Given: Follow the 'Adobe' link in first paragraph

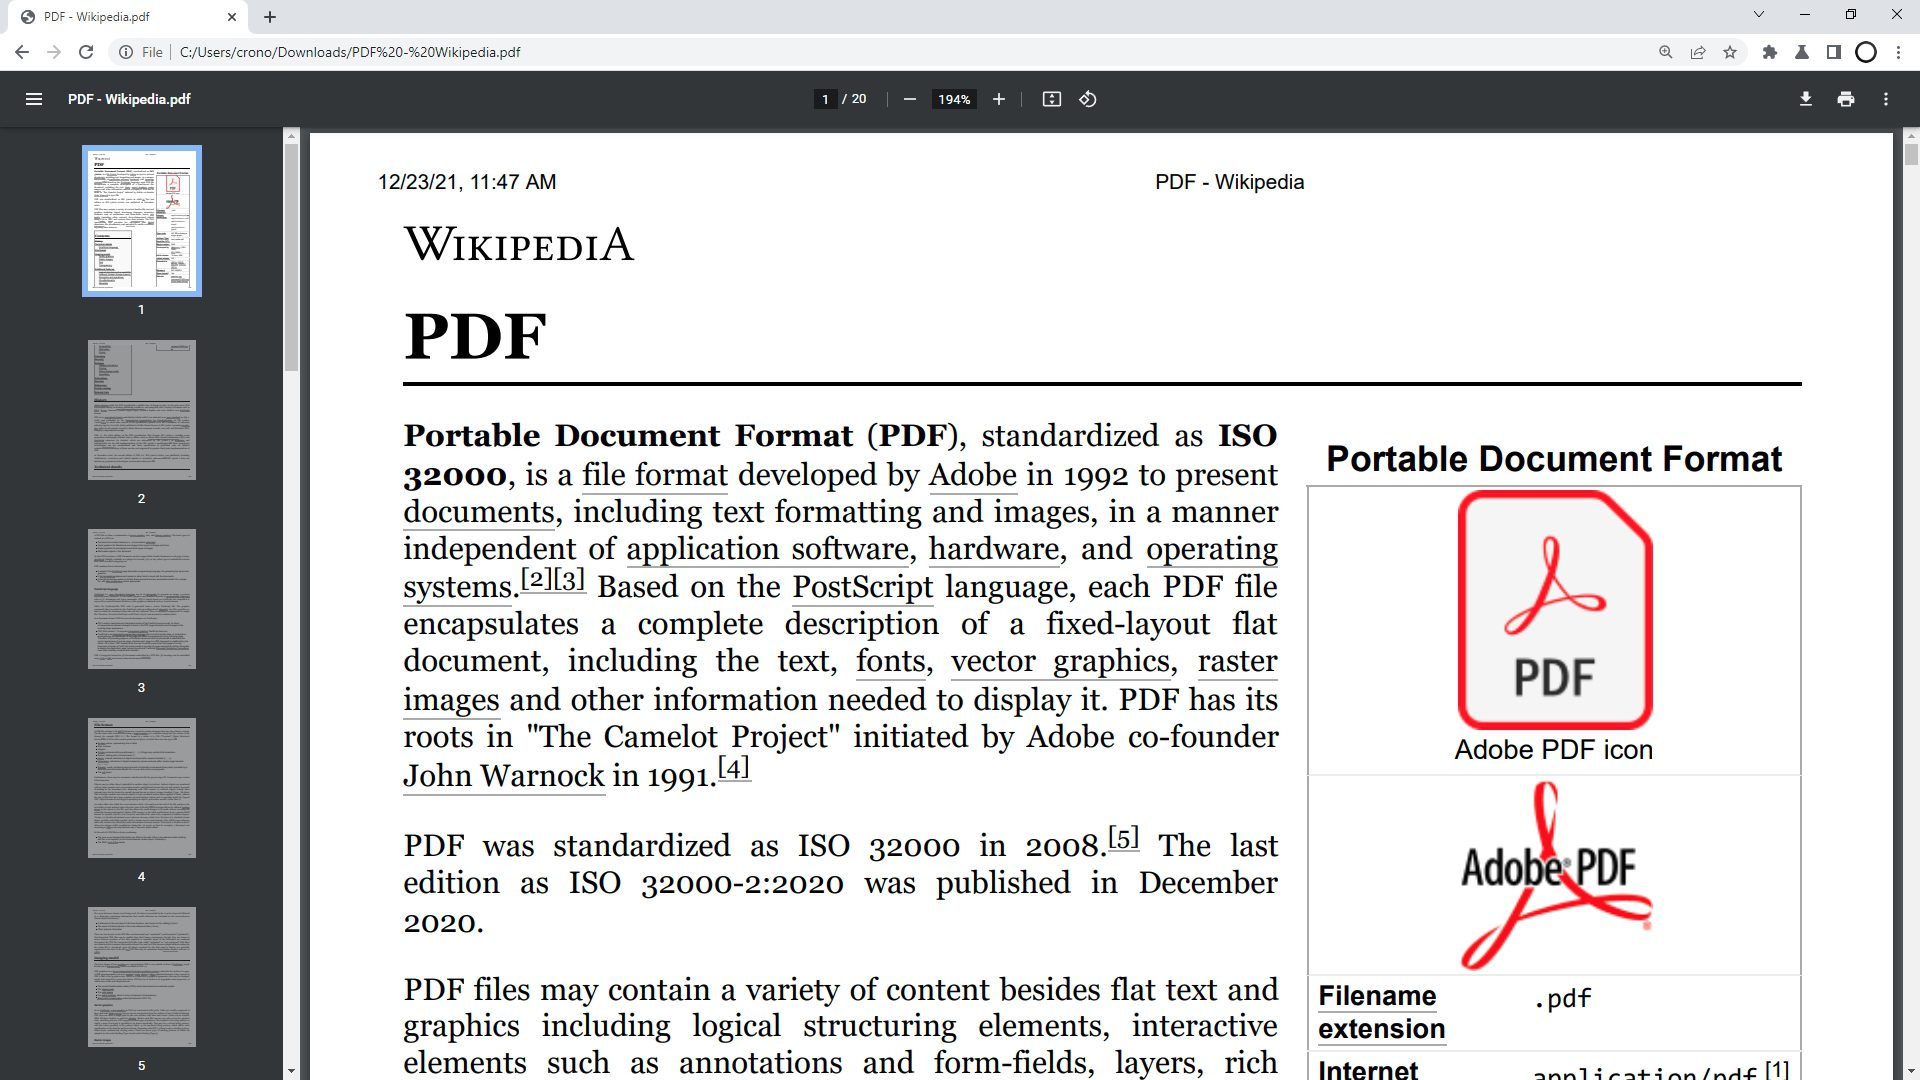Looking at the screenshot, I should [x=972, y=475].
